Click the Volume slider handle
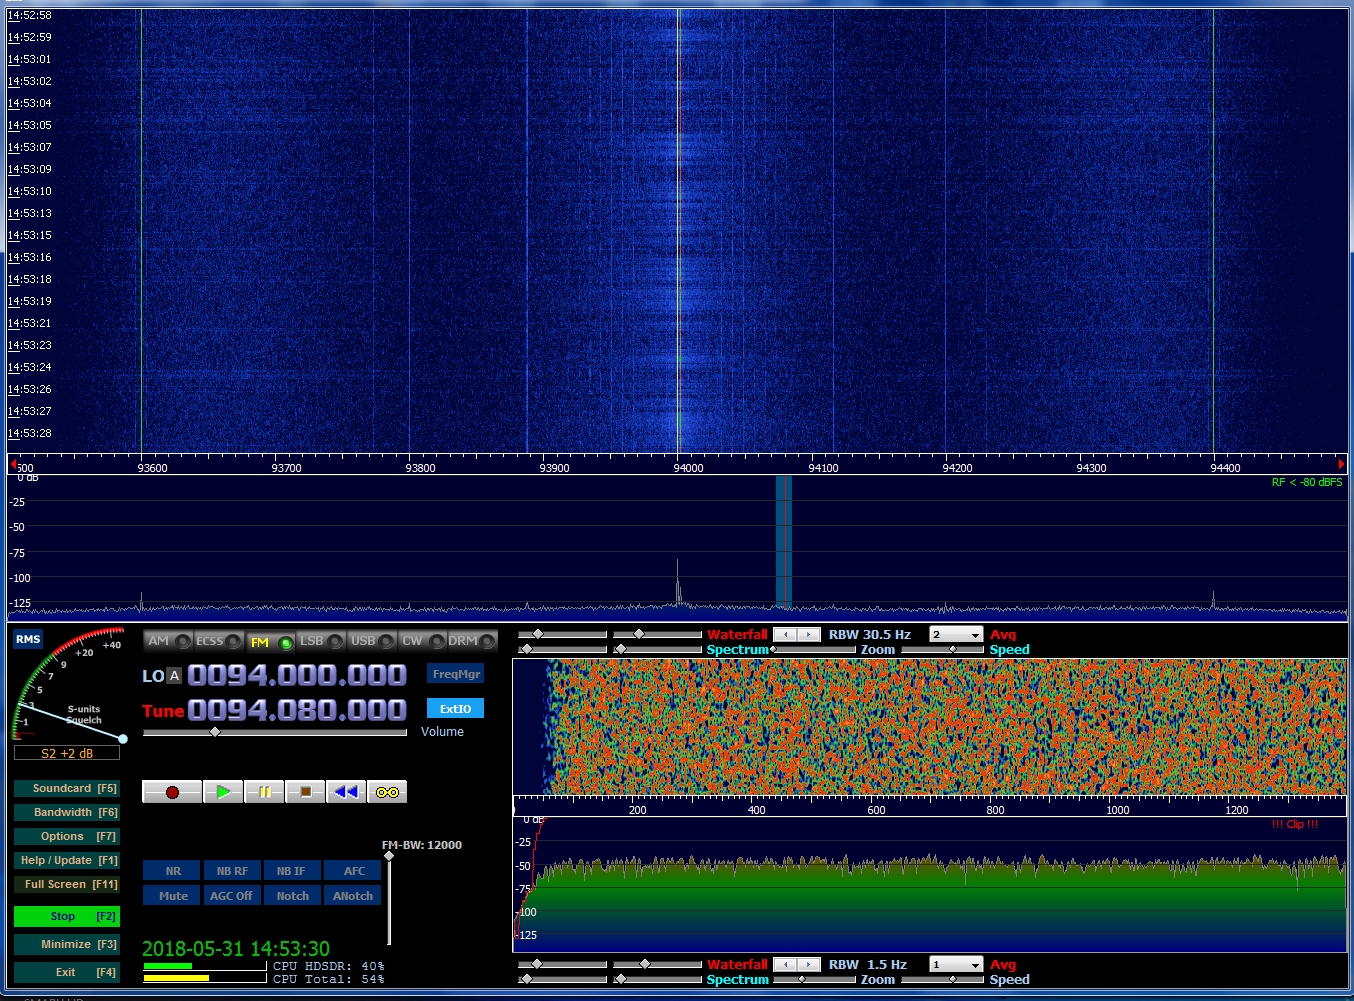The height and width of the screenshot is (1001, 1354). [214, 732]
